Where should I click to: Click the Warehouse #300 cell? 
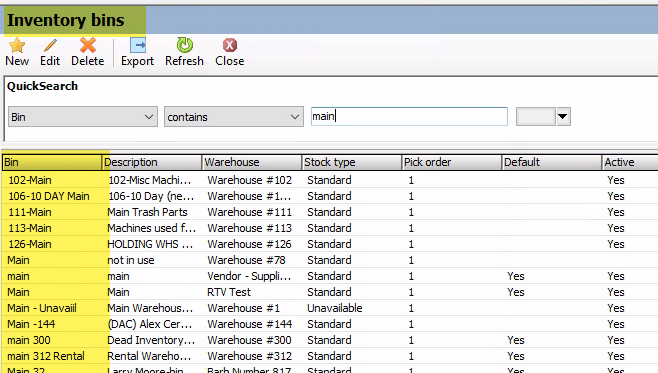pos(249,340)
